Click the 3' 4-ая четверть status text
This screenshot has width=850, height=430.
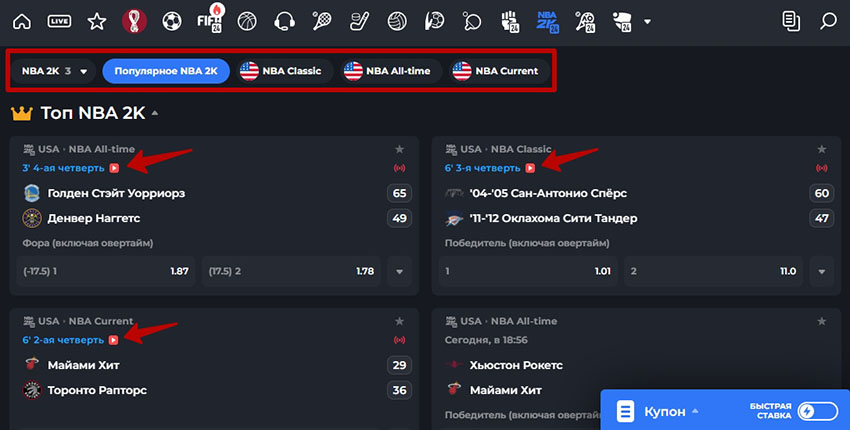coord(63,168)
